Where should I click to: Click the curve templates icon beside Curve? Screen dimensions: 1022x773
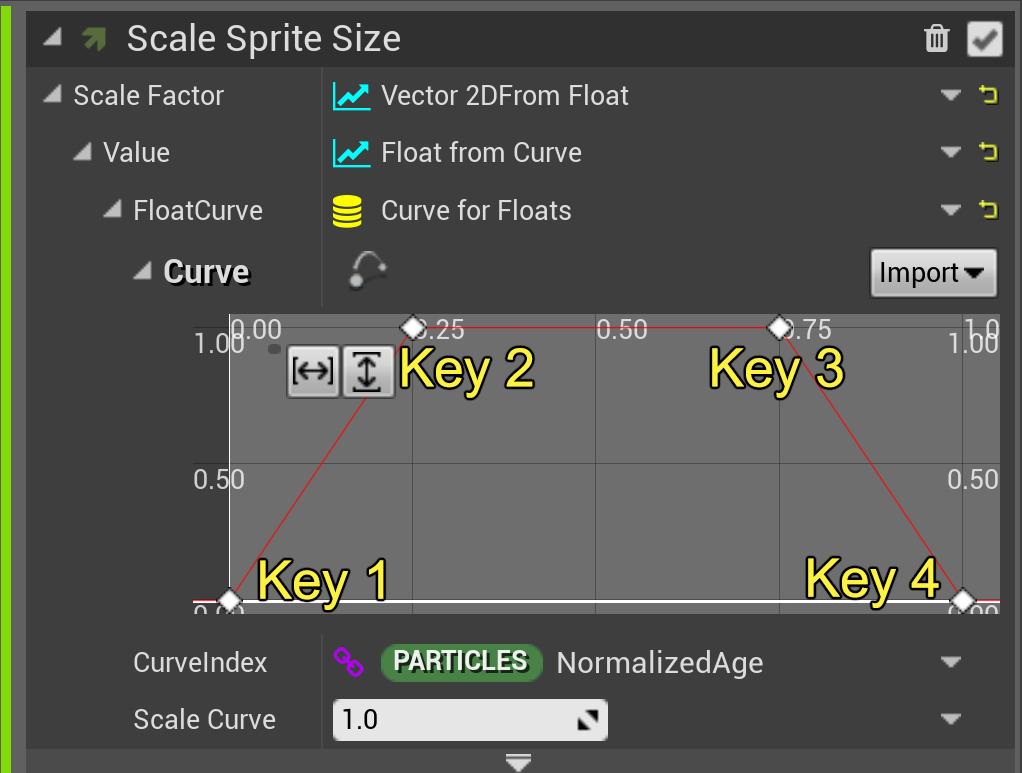point(367,270)
